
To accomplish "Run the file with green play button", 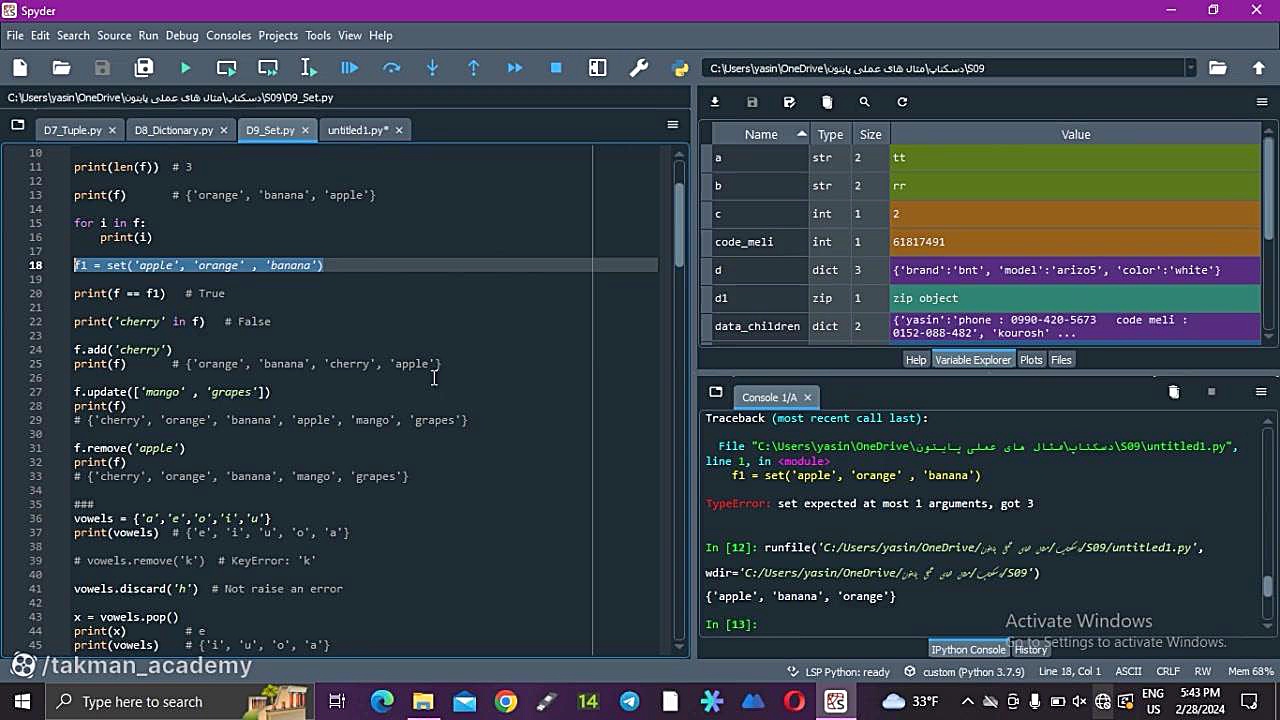I will coord(185,68).
